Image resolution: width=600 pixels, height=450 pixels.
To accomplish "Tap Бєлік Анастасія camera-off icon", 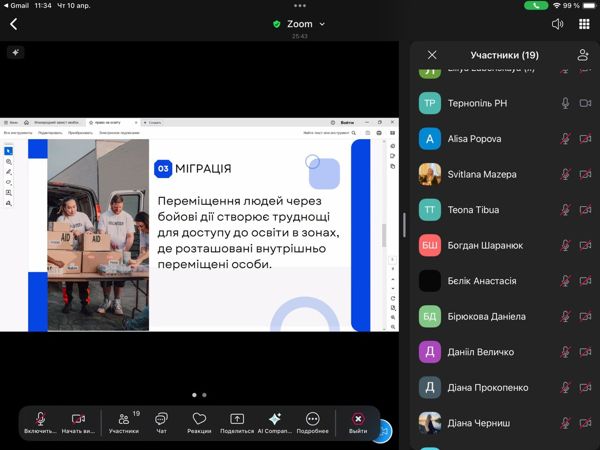I will click(x=585, y=281).
